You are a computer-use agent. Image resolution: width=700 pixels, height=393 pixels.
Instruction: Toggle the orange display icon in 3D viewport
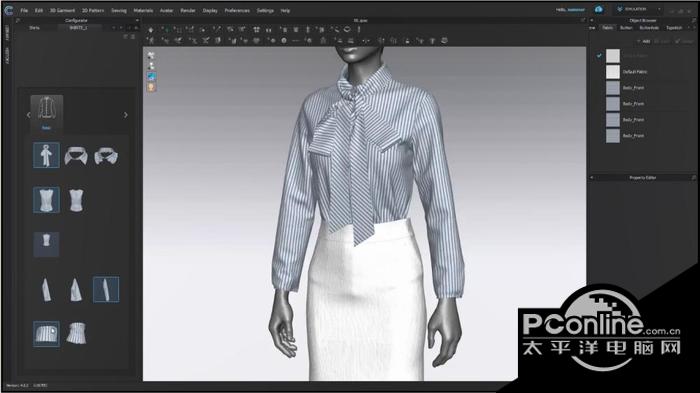point(151,87)
